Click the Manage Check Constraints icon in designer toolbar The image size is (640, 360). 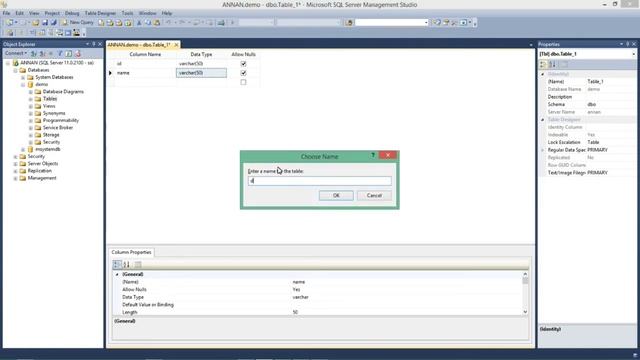pyautogui.click(x=68, y=33)
